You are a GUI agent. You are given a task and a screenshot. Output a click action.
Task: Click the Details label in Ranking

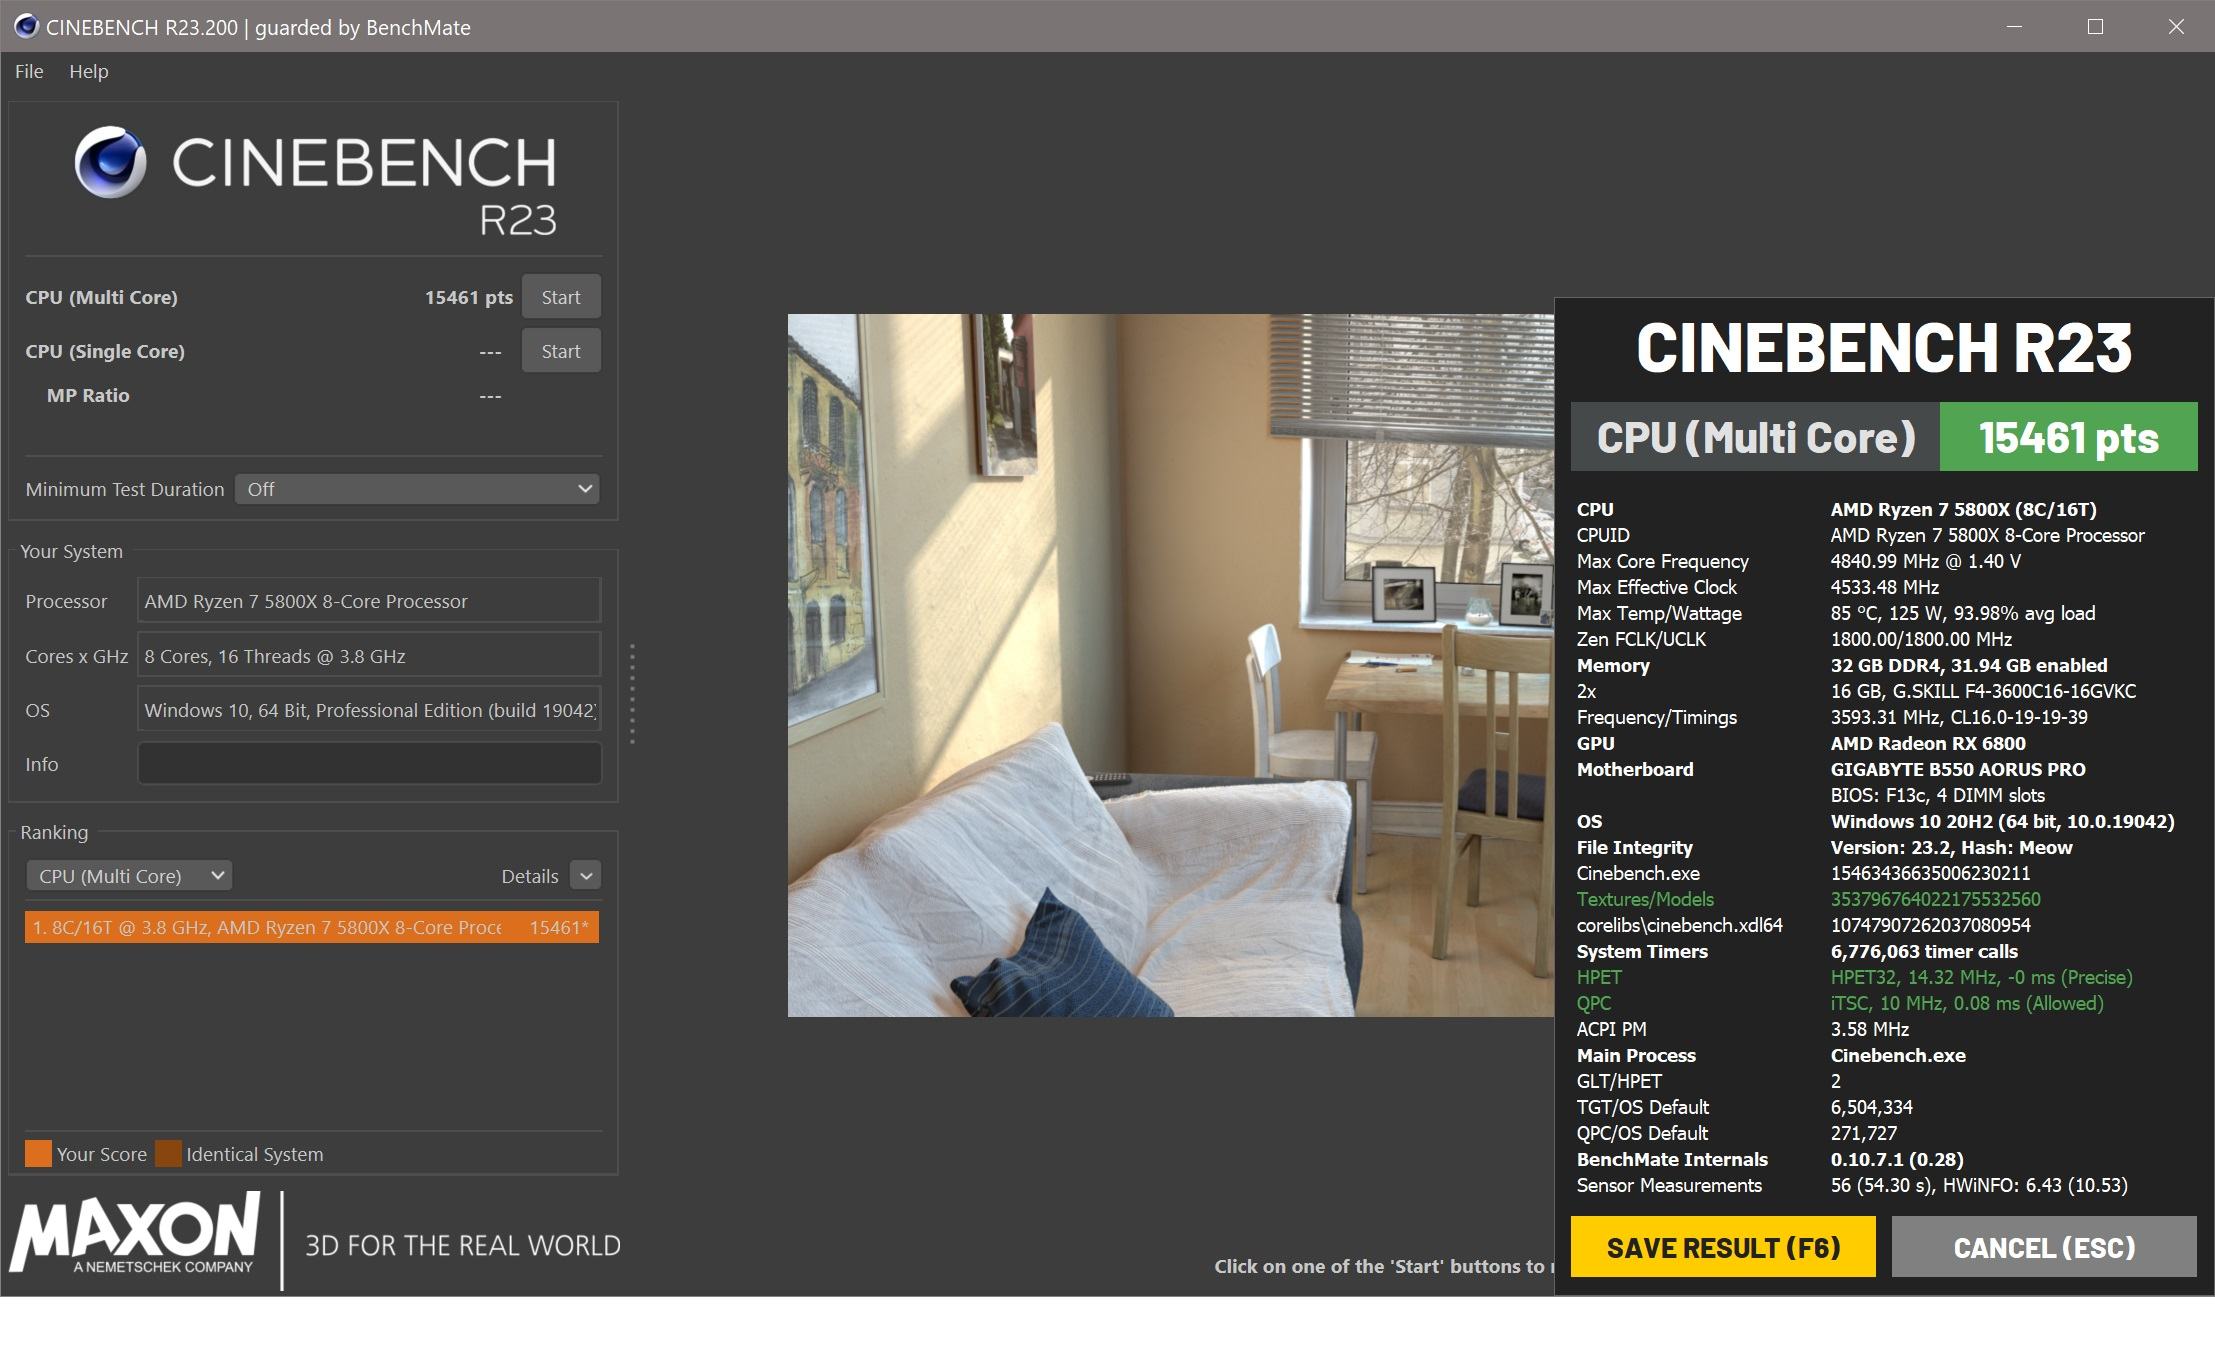click(529, 876)
